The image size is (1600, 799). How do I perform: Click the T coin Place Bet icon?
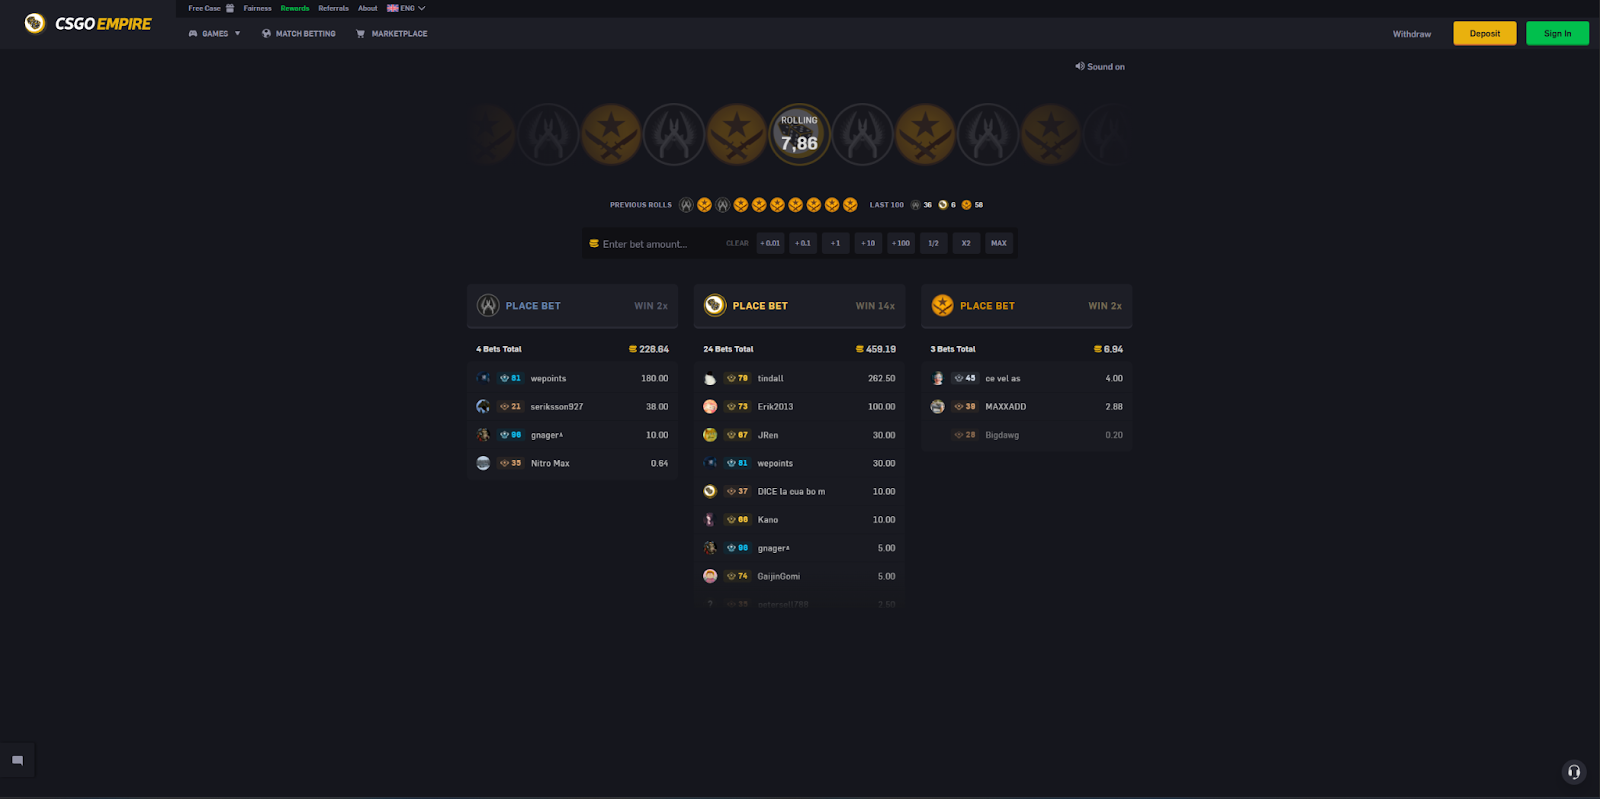[x=942, y=306]
